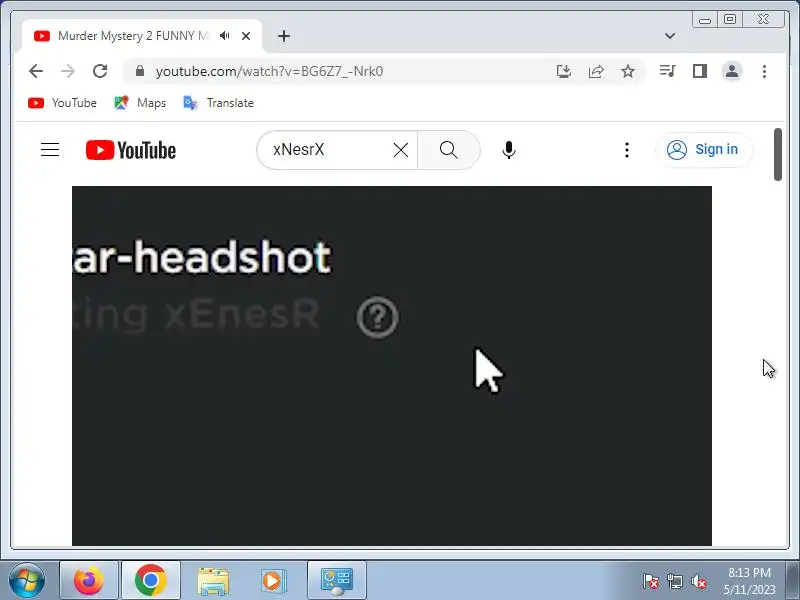Click Show desktop at the taskbar edge
Viewport: 800px width, 600px height.
coord(793,581)
